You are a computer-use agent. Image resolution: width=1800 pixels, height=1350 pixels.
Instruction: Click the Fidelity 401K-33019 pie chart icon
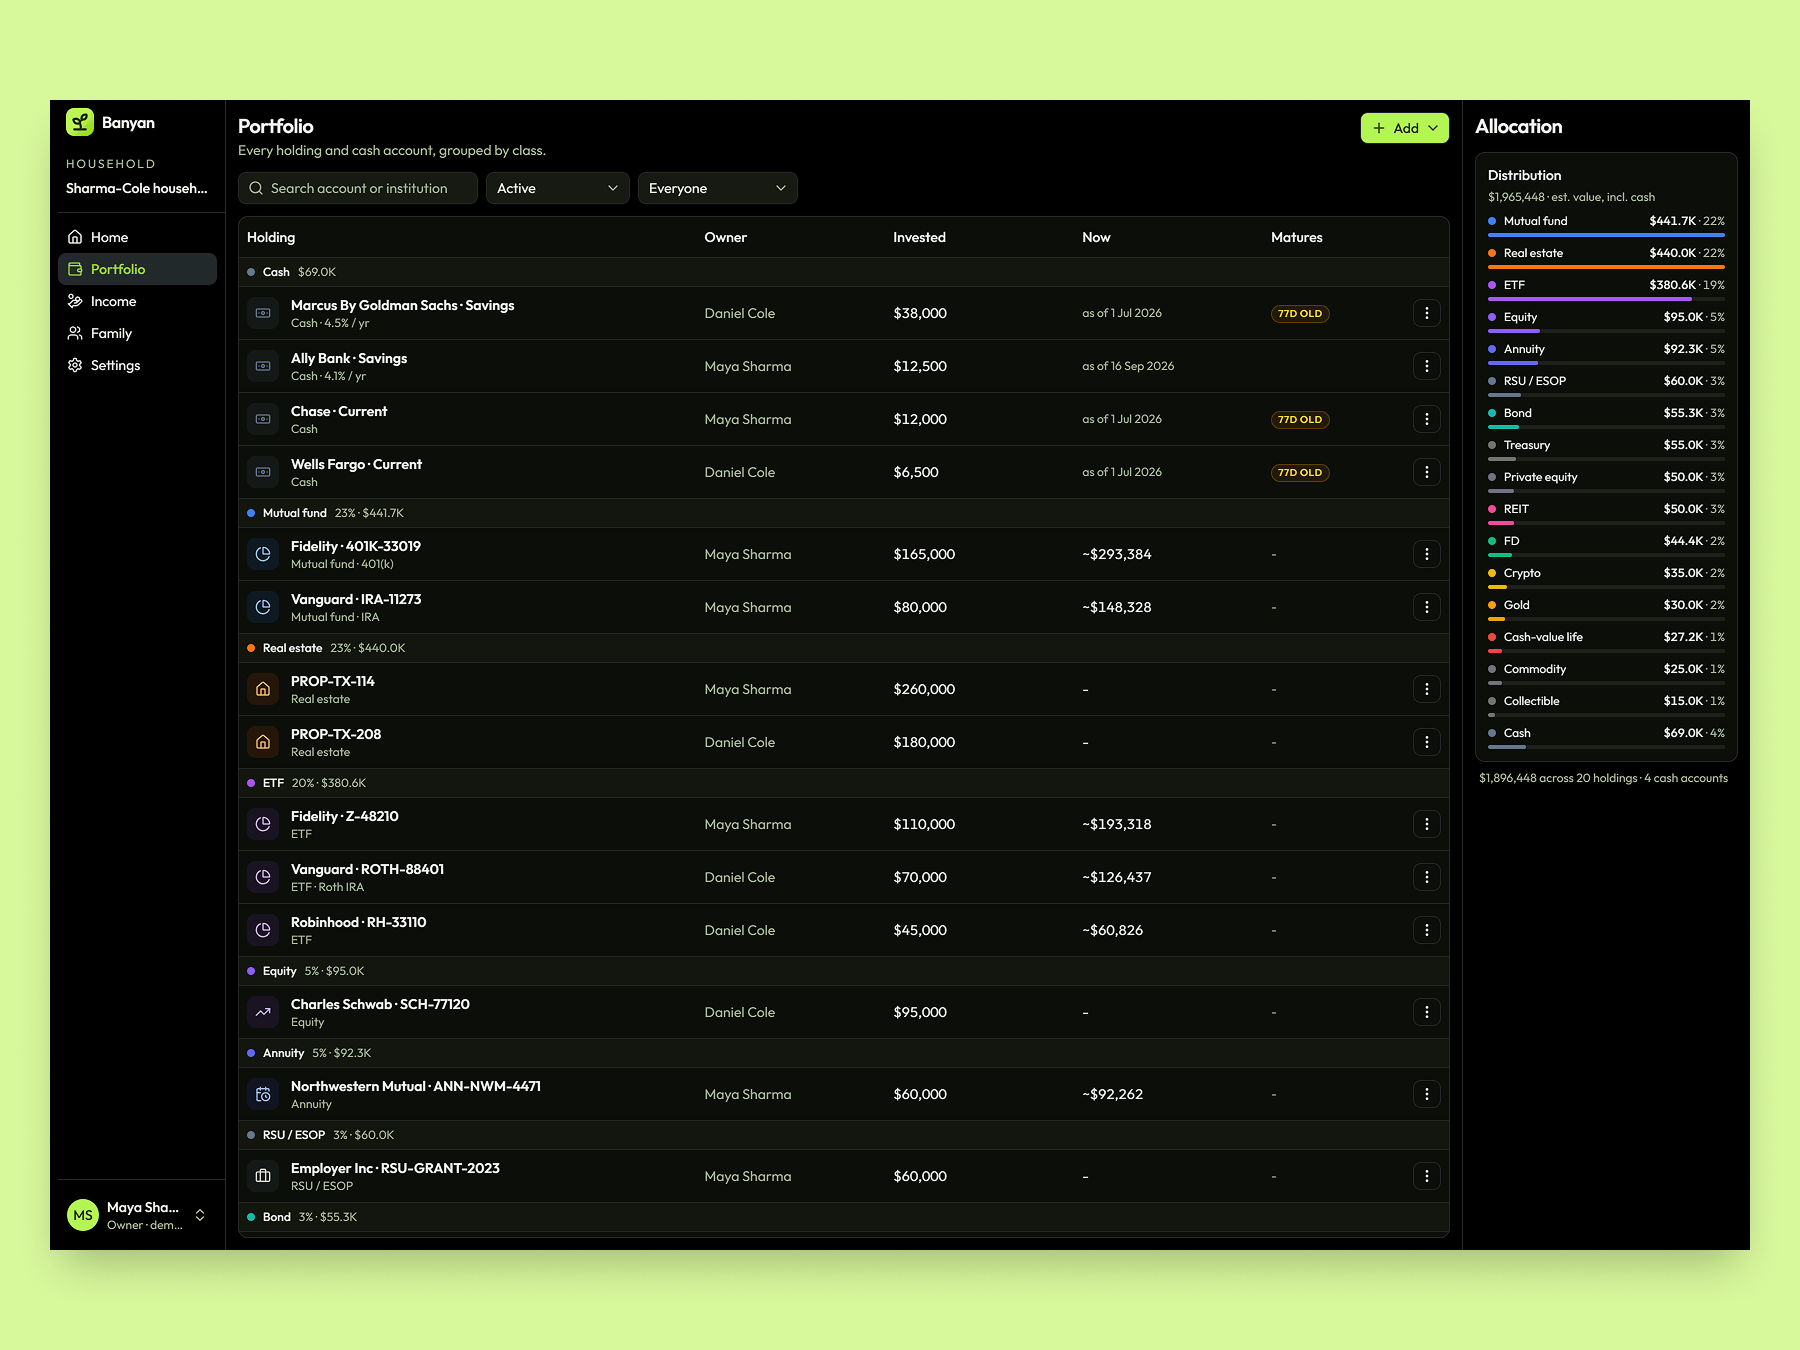point(263,554)
